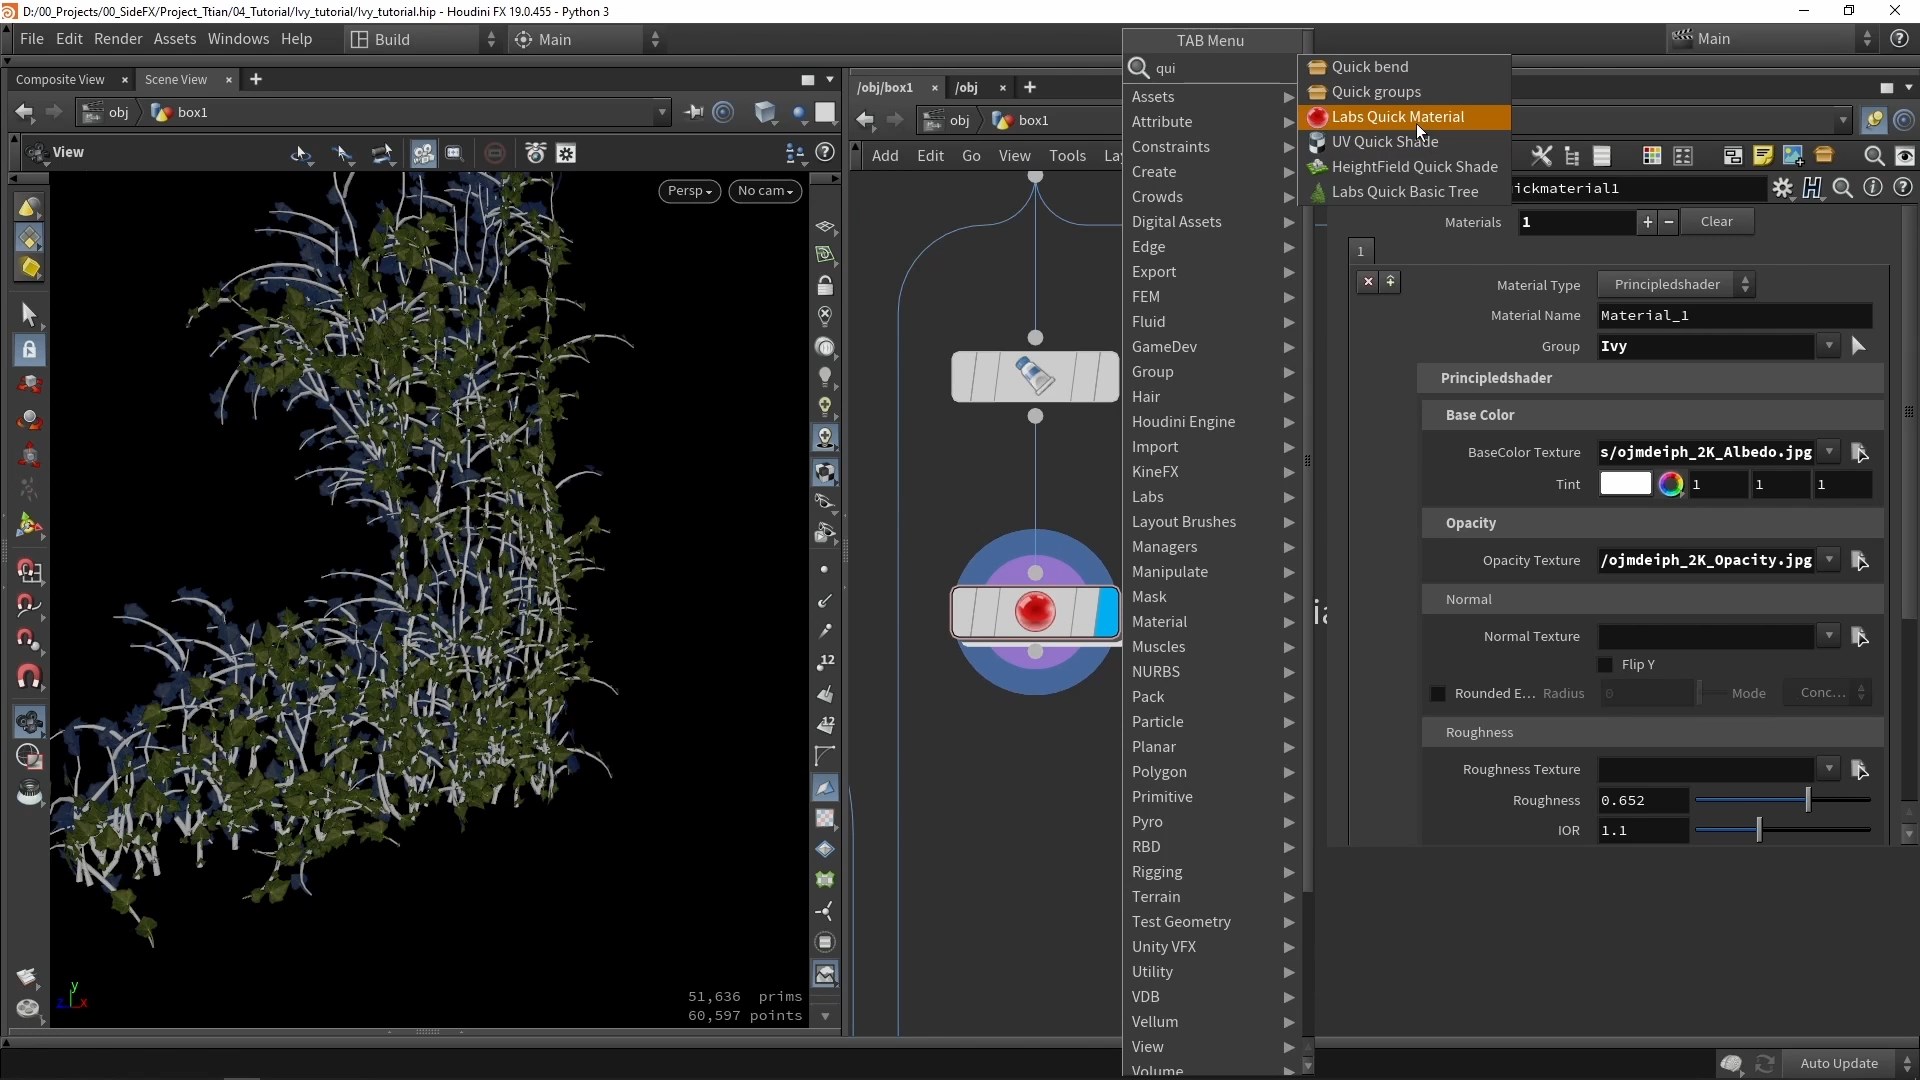This screenshot has height=1080, width=1920.
Task: Click the white Tint color swatch
Action: tap(1625, 484)
